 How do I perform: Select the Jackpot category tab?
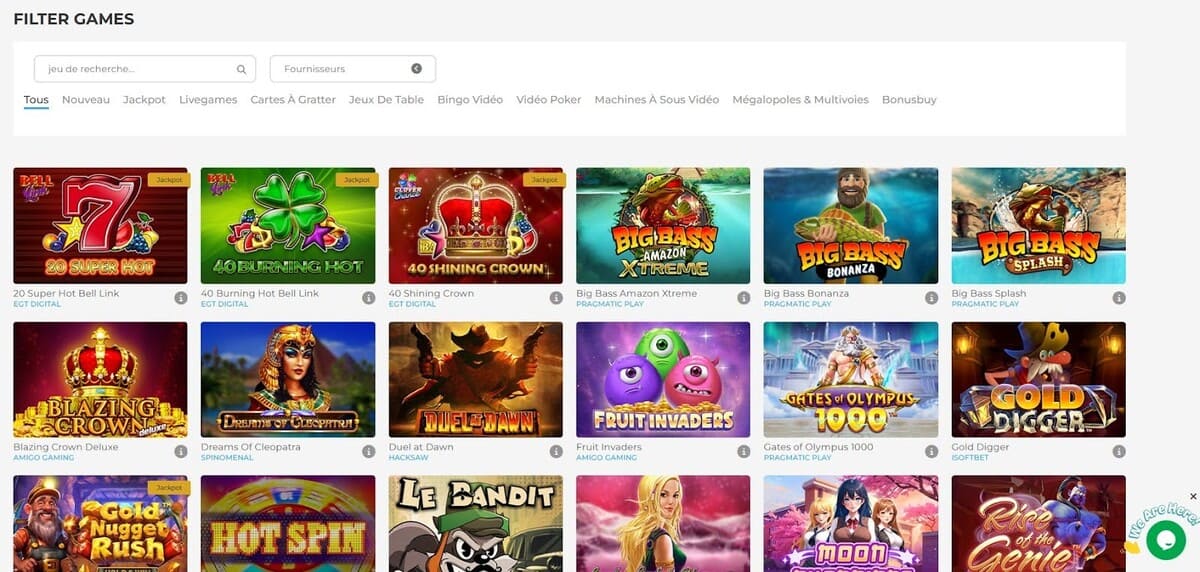coord(144,100)
